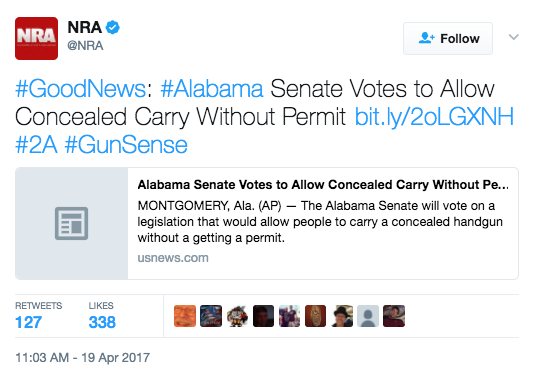The width and height of the screenshot is (544, 372).
Task: Click the usnews.com source link
Action: point(173,258)
